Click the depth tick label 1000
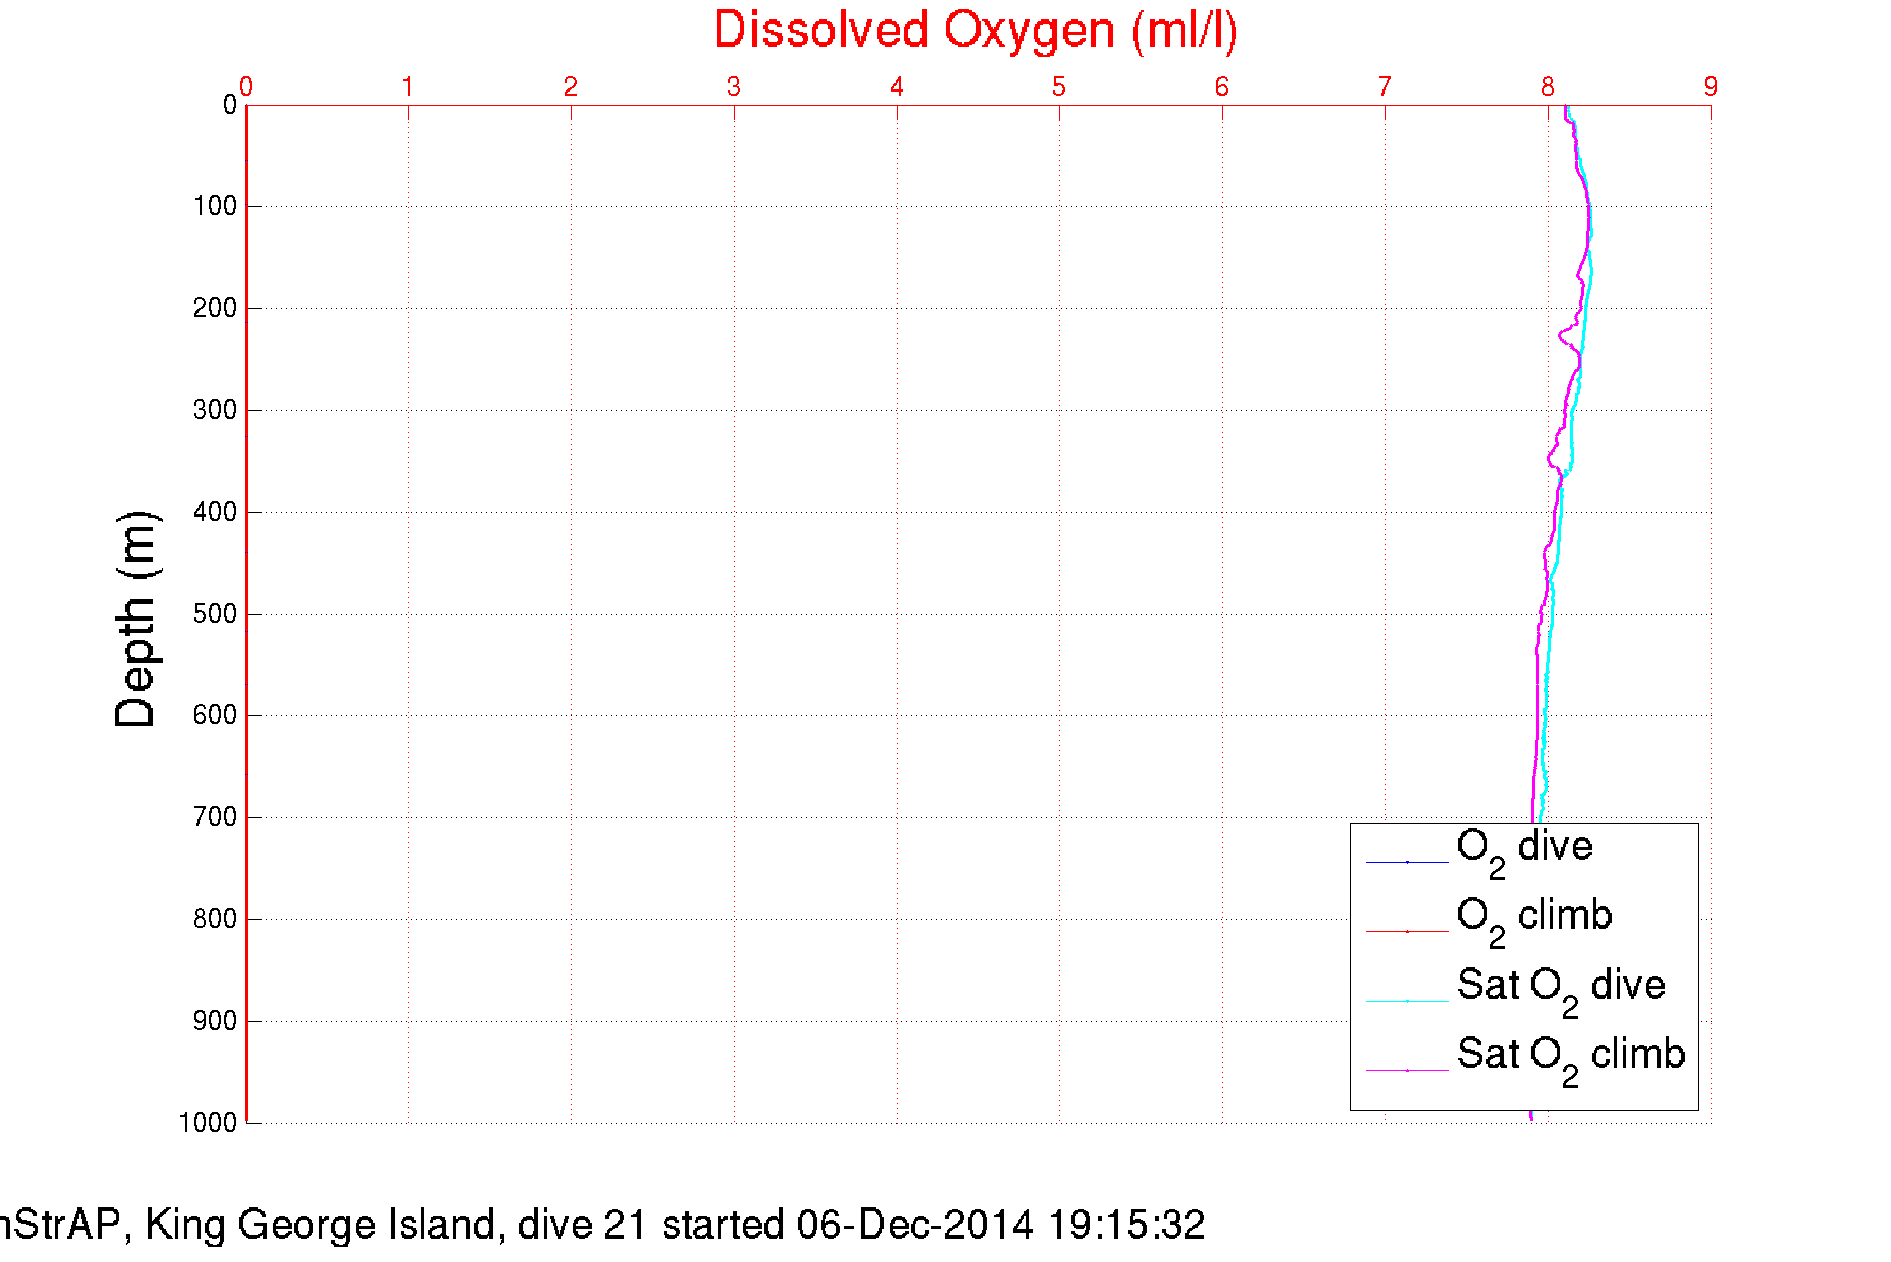This screenshot has width=1891, height=1262. pos(208,1122)
